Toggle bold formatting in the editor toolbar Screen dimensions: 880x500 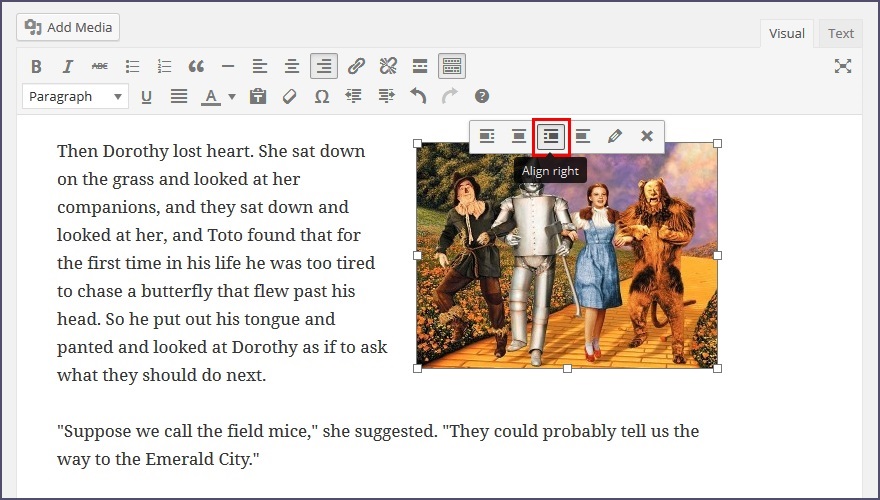pyautogui.click(x=36, y=67)
